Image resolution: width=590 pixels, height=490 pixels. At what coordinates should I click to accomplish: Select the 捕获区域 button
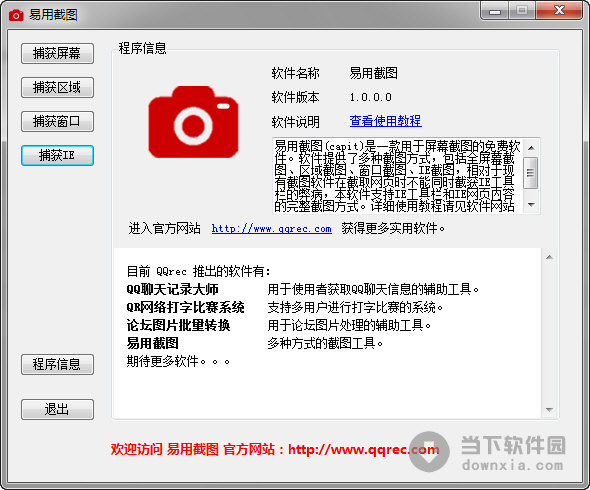pyautogui.click(x=57, y=87)
